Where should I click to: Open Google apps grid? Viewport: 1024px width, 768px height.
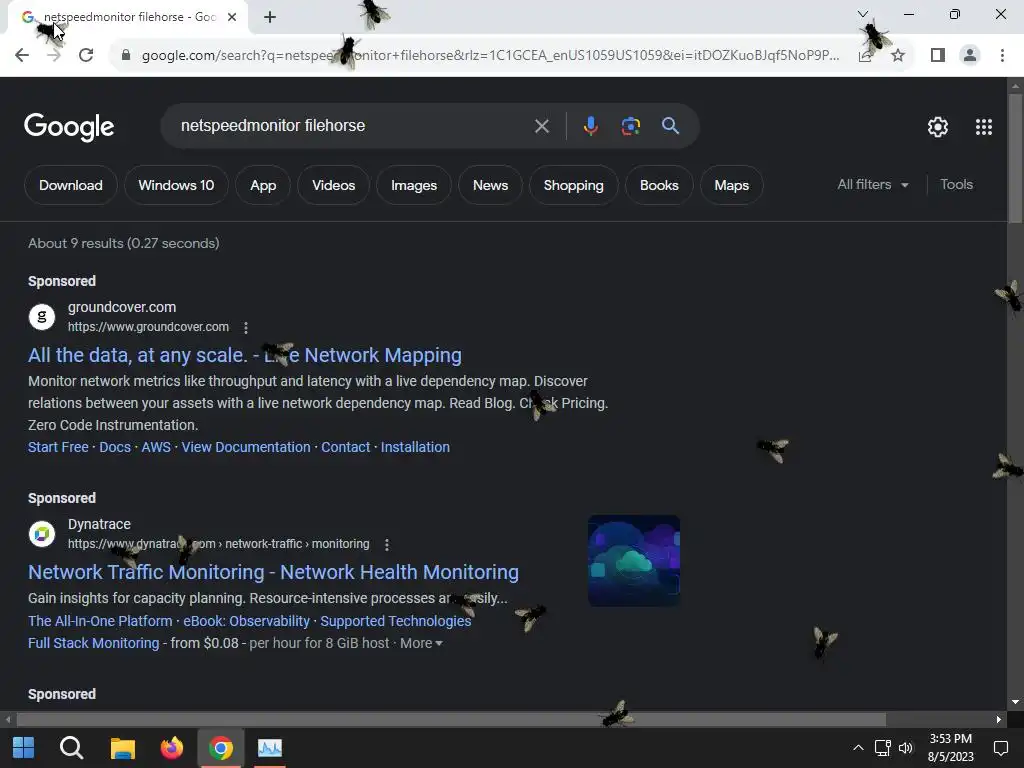pyautogui.click(x=984, y=127)
